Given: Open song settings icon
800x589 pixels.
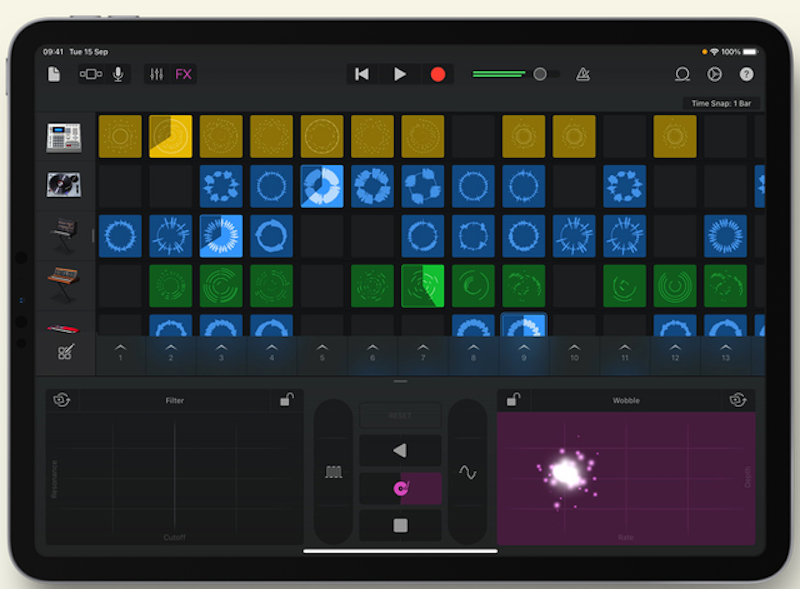Looking at the screenshot, I should (x=714, y=75).
